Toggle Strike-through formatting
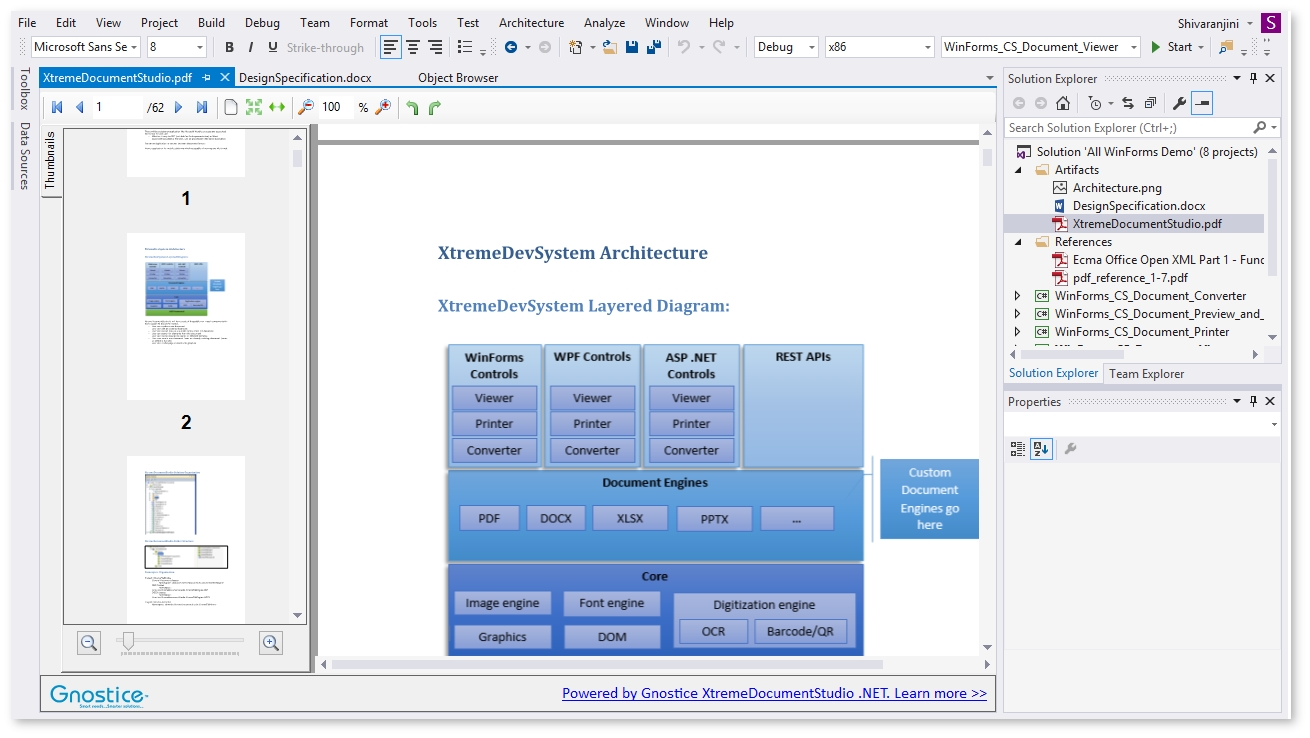Image resolution: width=1310 pixels, height=738 pixels. [325, 47]
